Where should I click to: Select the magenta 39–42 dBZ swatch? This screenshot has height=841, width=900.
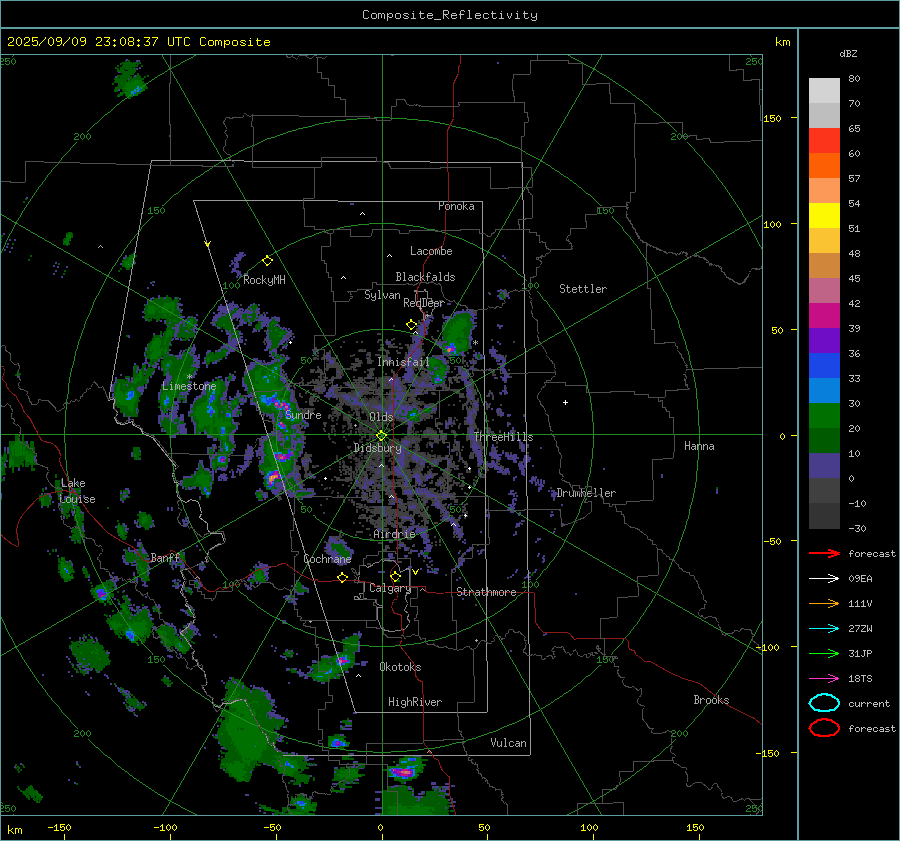(824, 316)
